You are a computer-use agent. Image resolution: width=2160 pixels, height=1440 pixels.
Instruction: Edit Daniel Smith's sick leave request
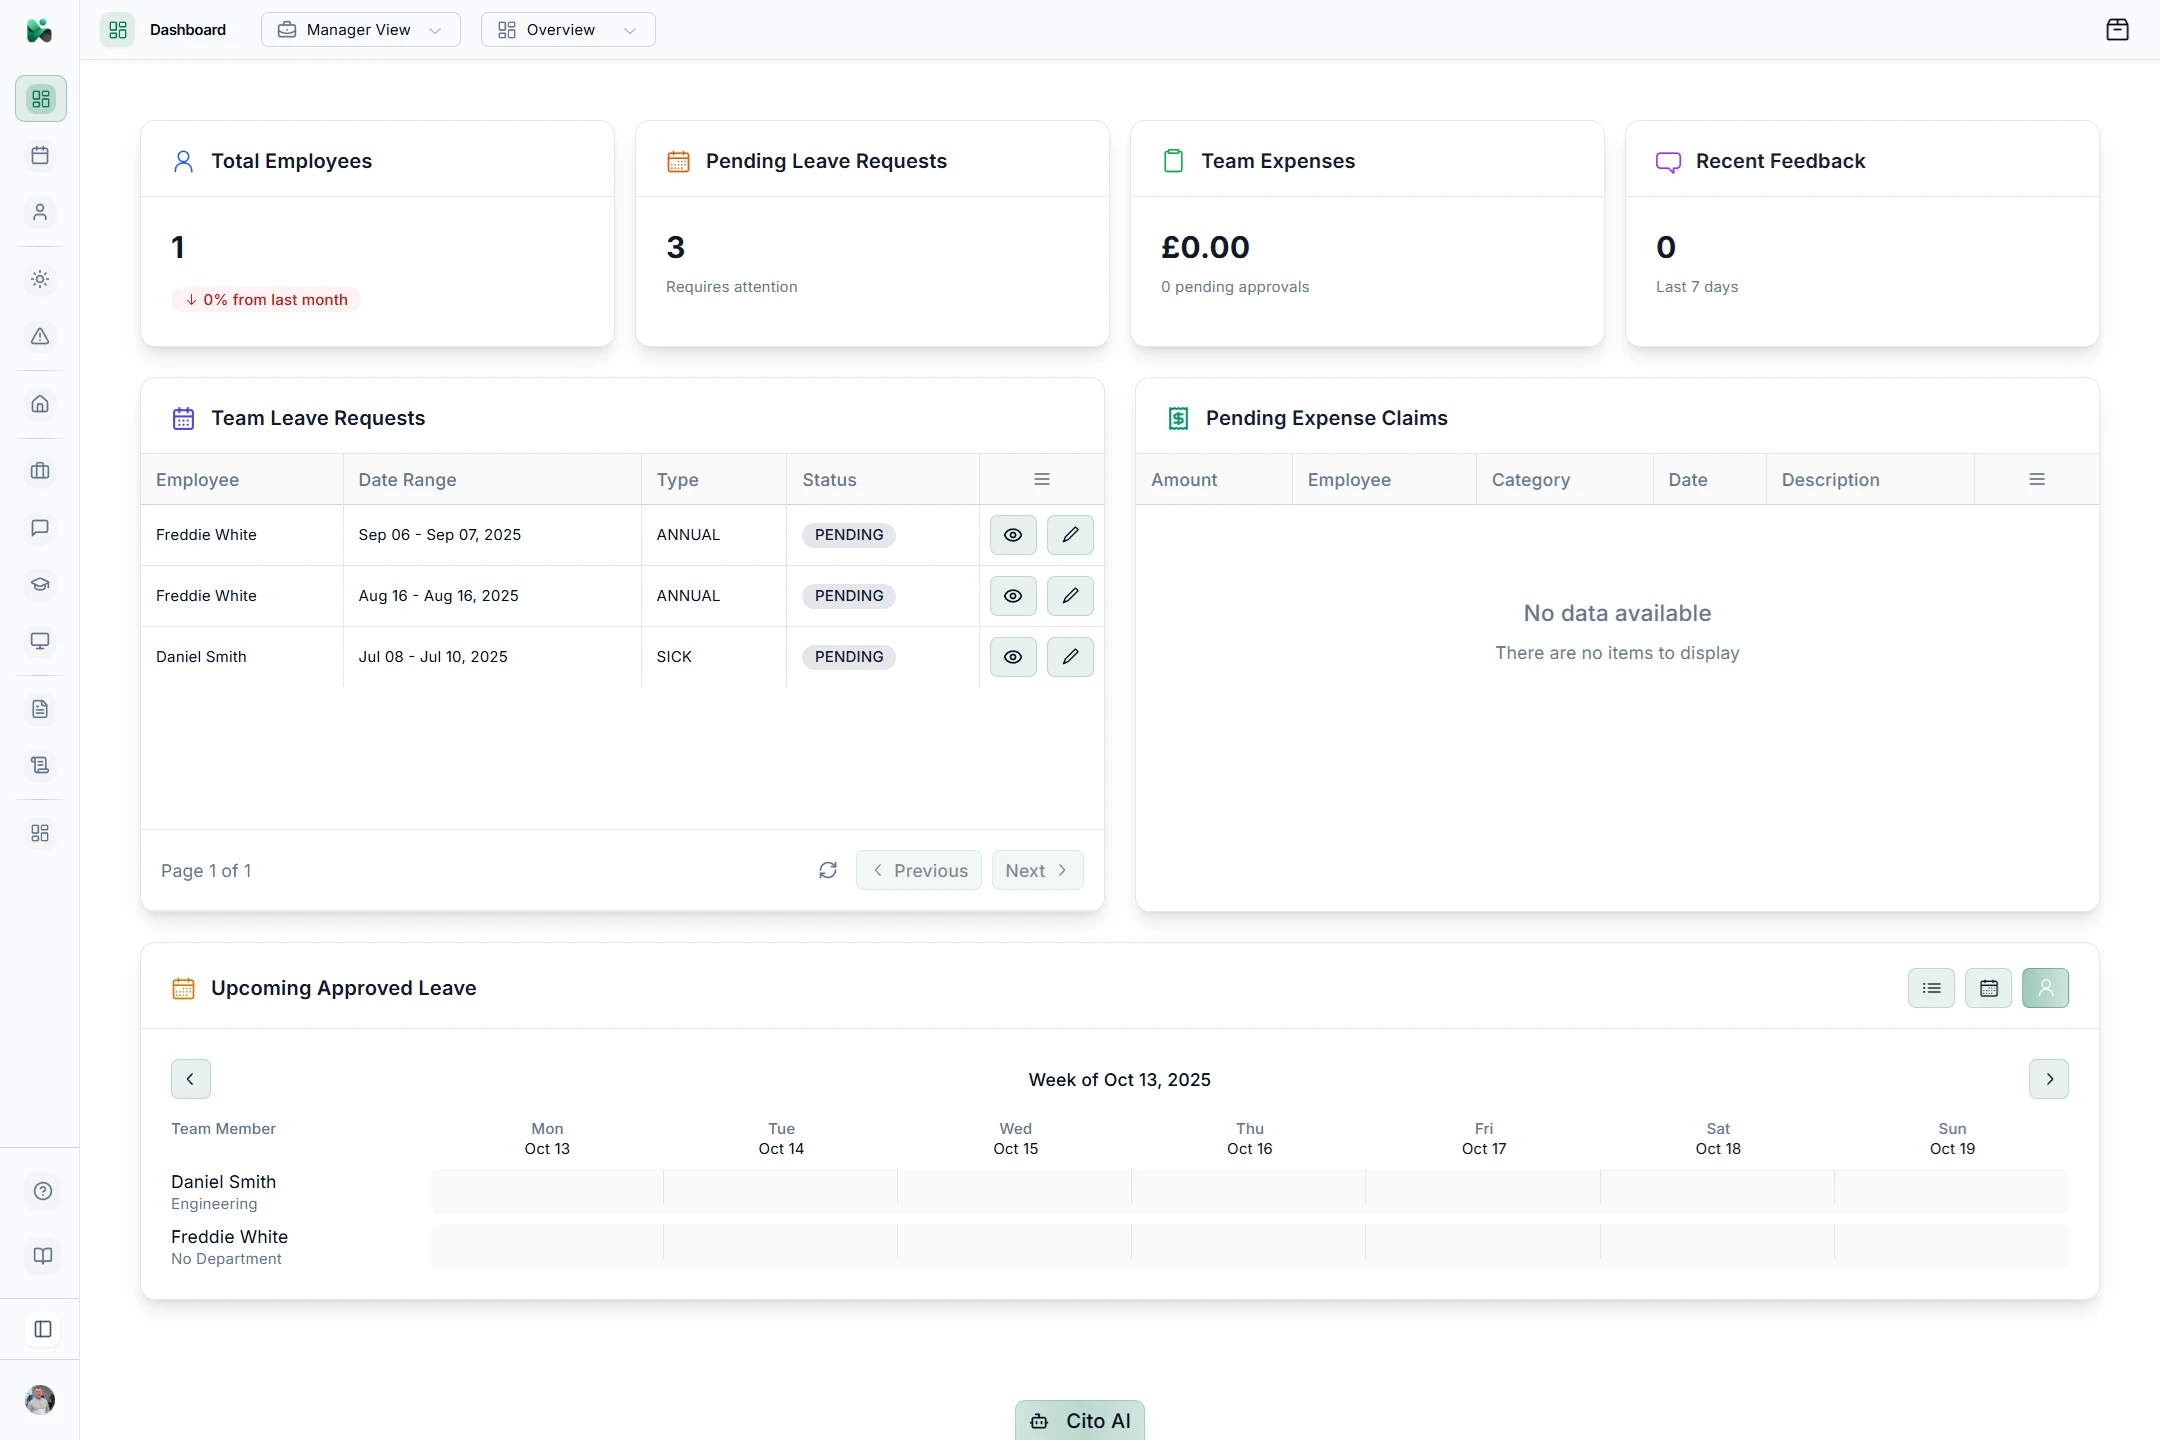1069,657
